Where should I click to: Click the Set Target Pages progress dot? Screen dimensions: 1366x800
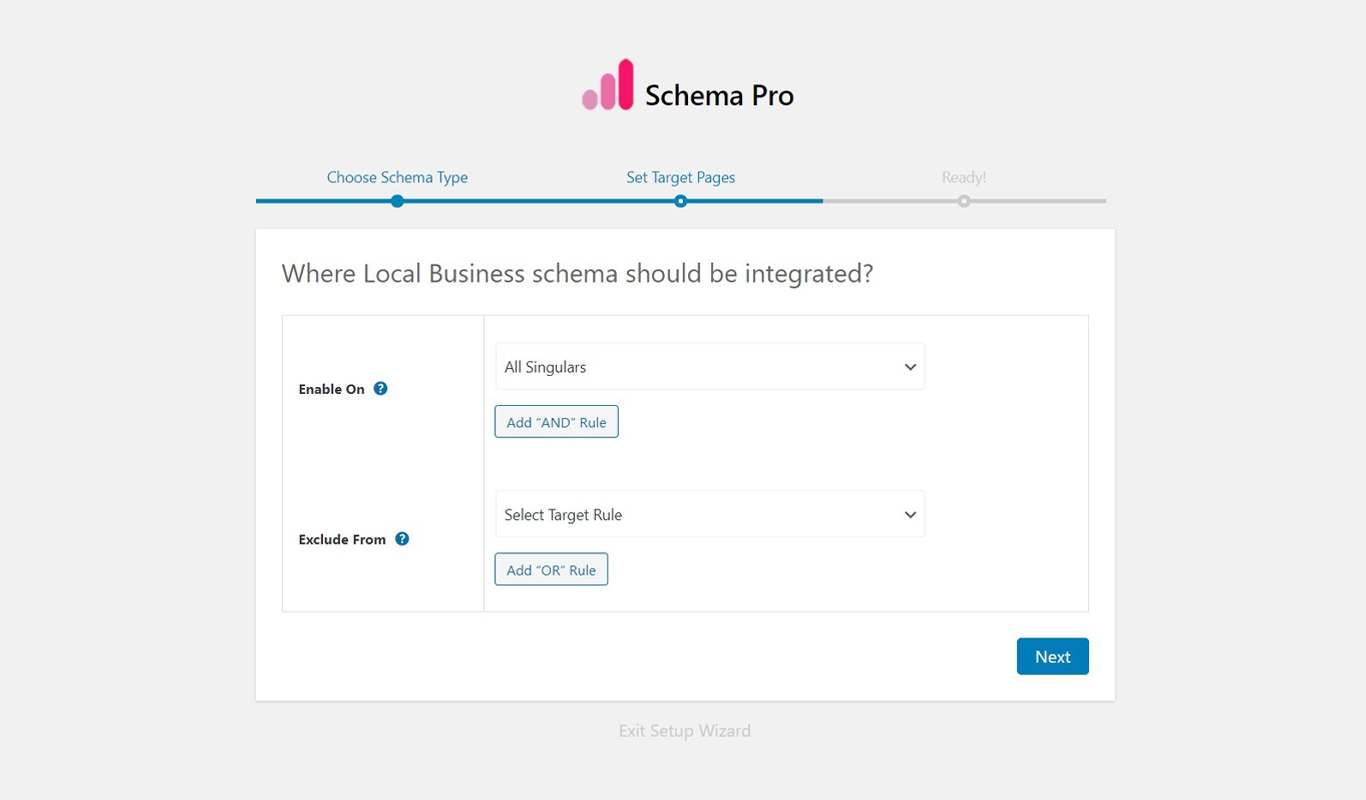pos(681,200)
